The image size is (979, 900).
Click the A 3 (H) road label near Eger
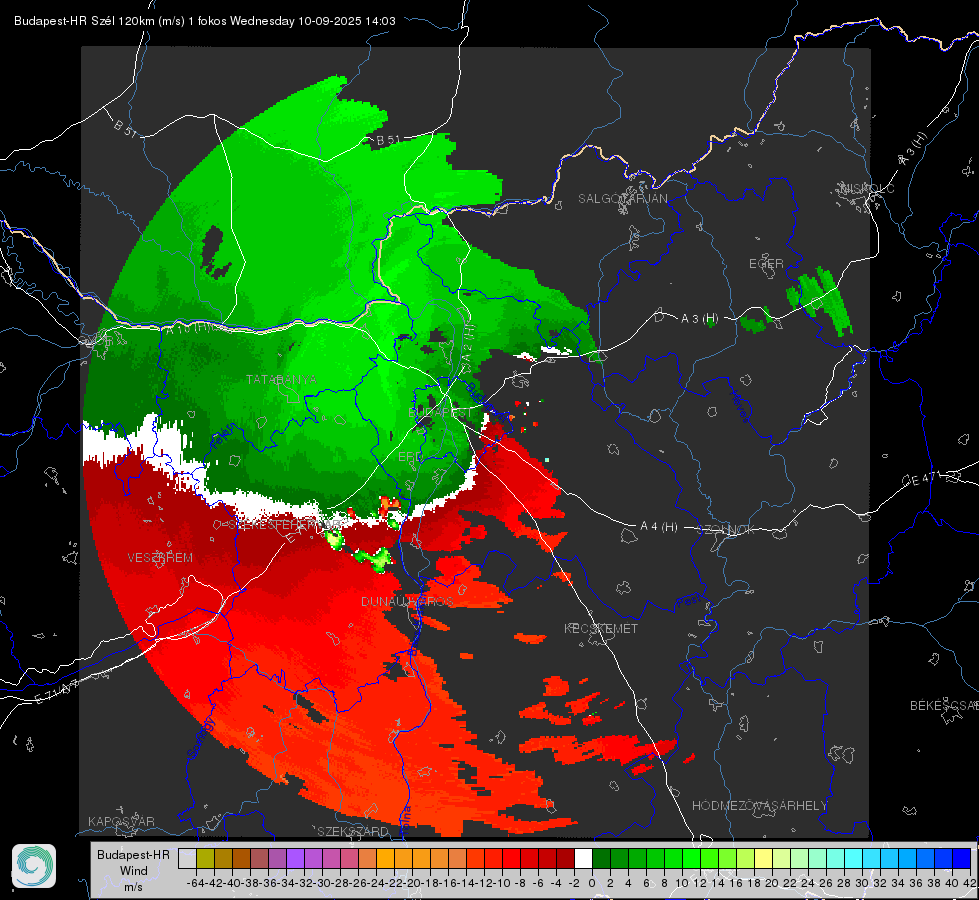pos(699,319)
